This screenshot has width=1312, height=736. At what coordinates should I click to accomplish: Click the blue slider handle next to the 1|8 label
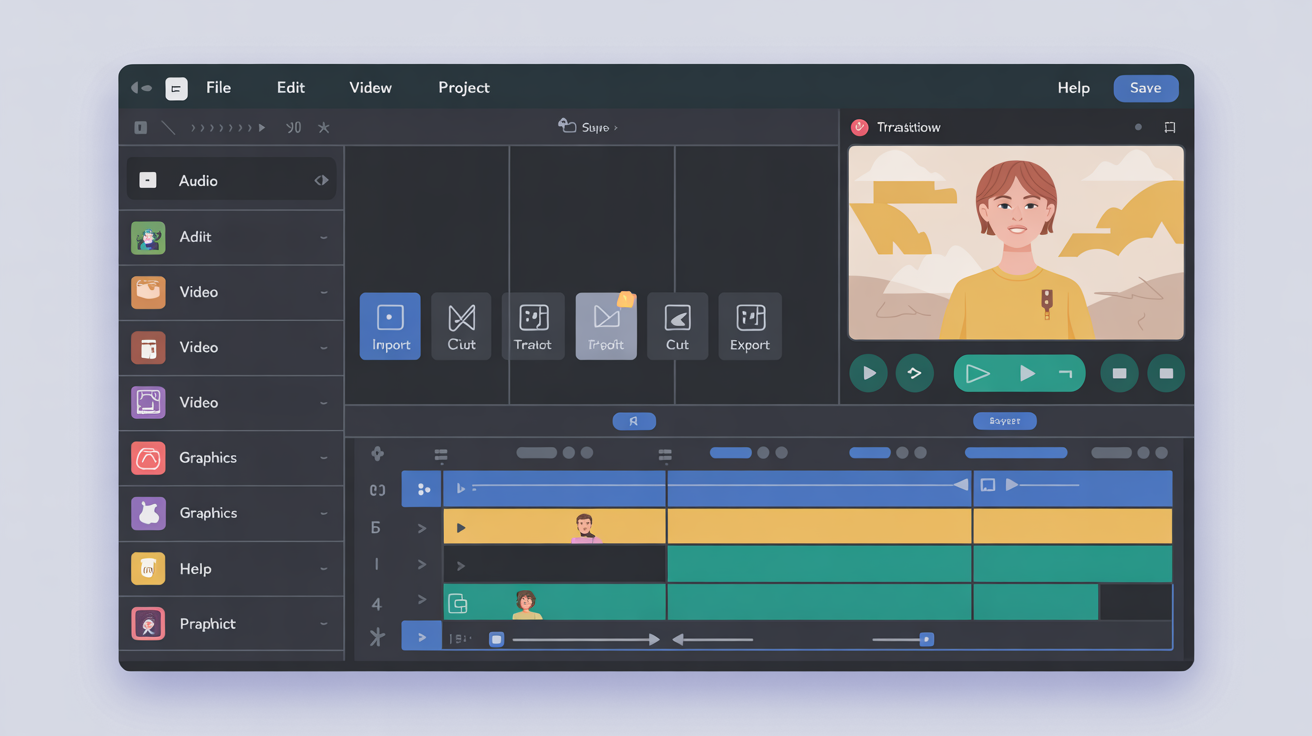(496, 639)
